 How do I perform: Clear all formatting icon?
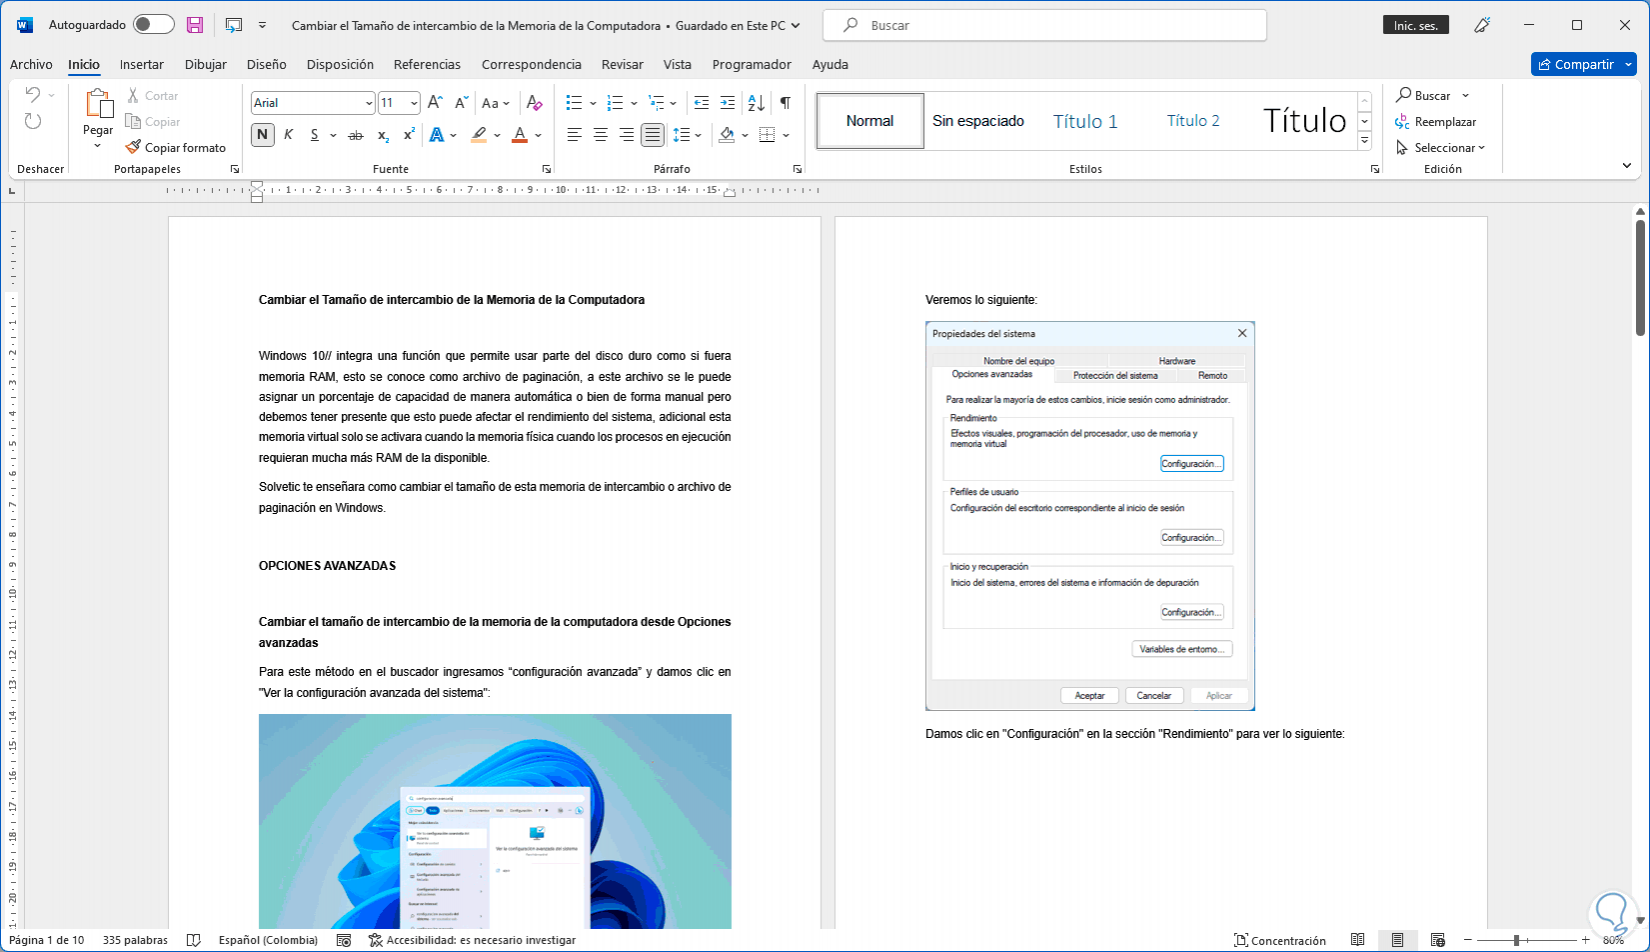534,103
